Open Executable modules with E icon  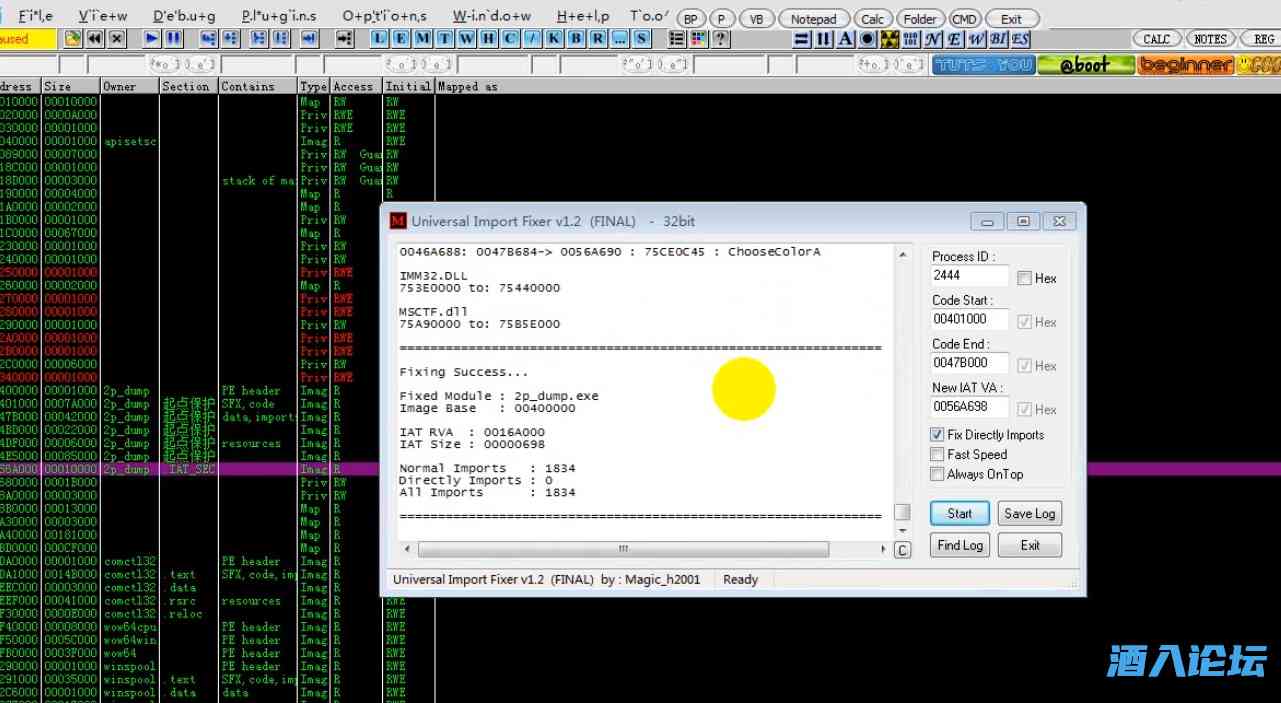coord(401,39)
